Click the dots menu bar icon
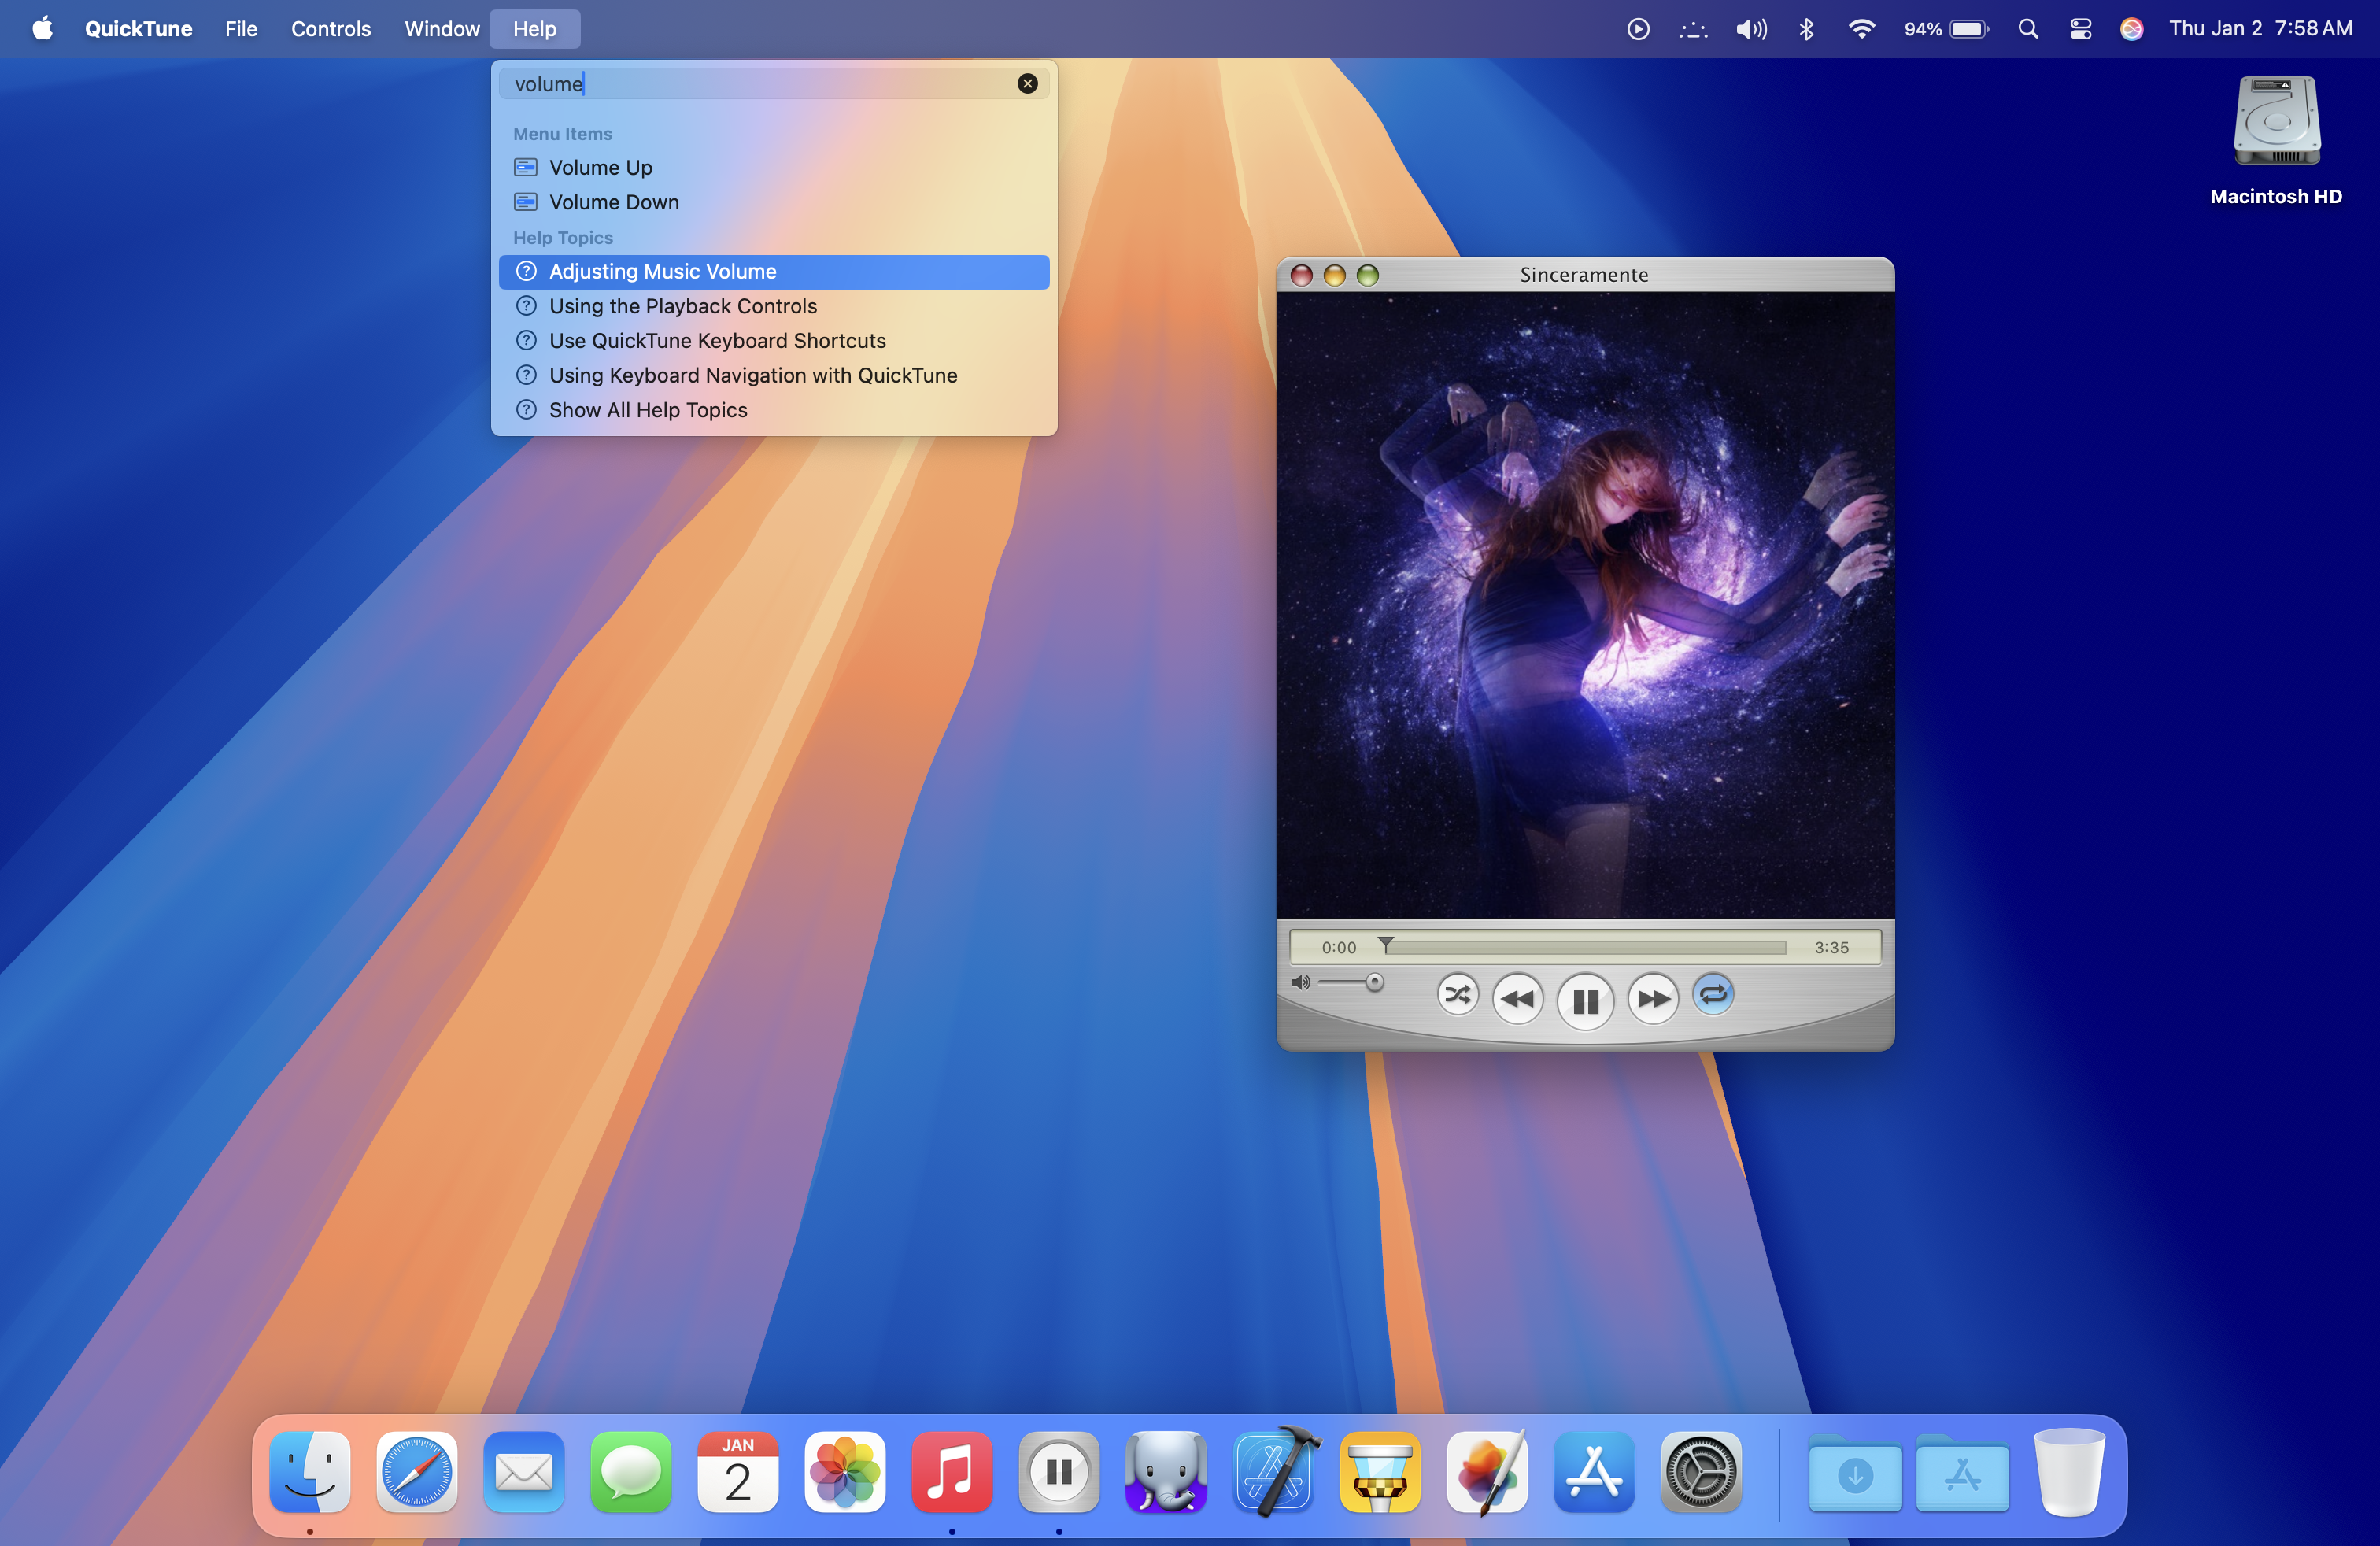Screen dimensions: 2380x1546 pyautogui.click(x=1693, y=29)
